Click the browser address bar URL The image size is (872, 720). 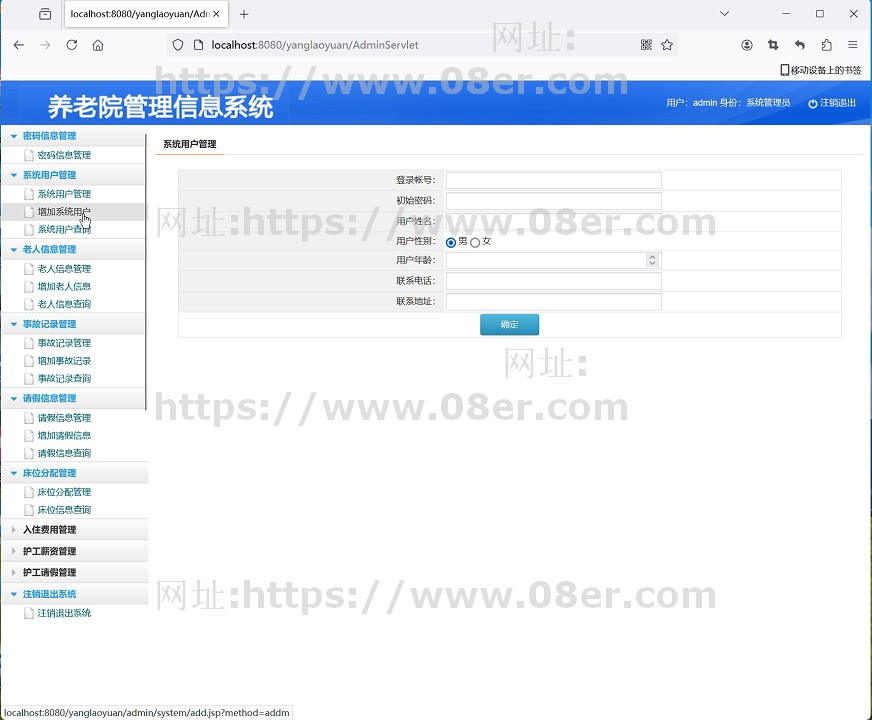(x=315, y=45)
